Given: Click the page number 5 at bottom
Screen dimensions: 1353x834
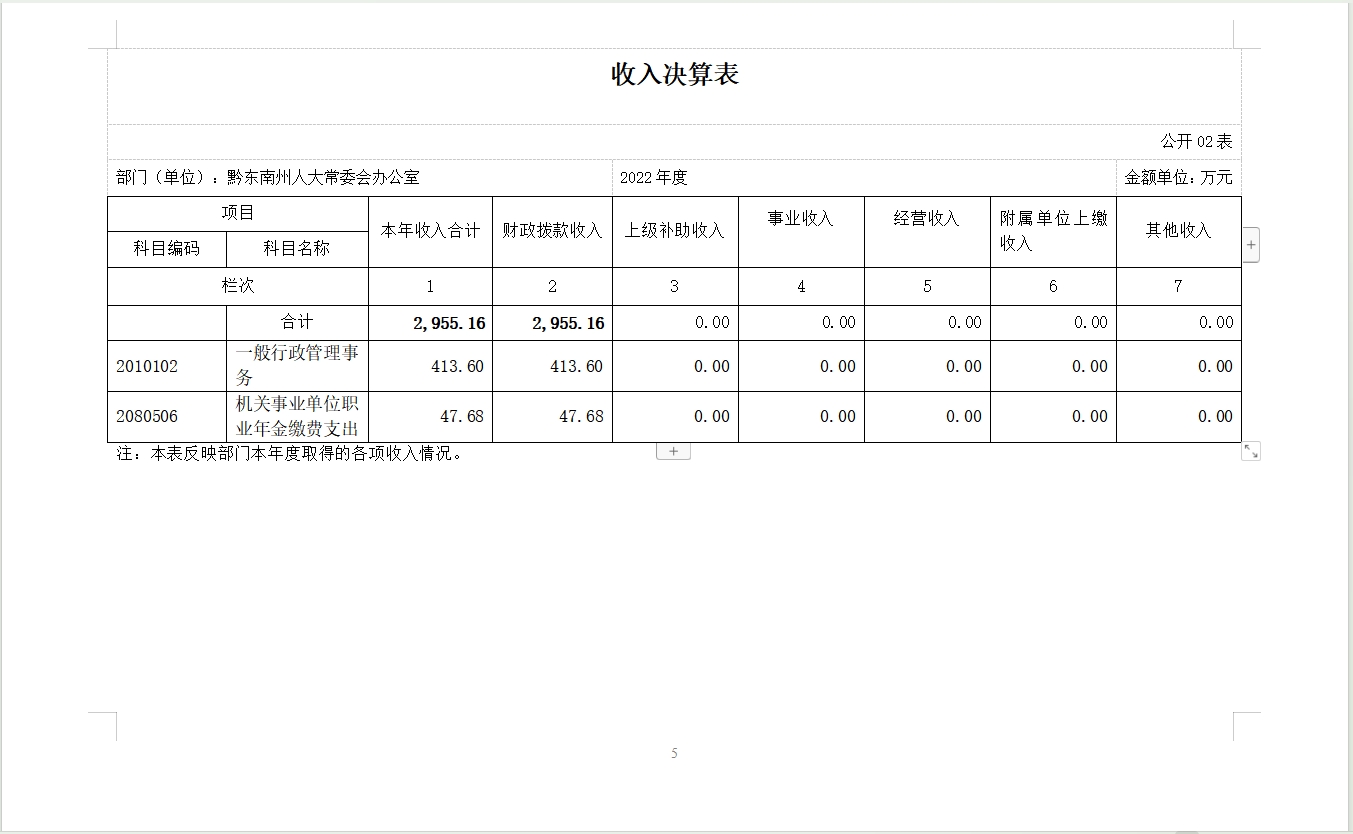Looking at the screenshot, I should tap(674, 753).
